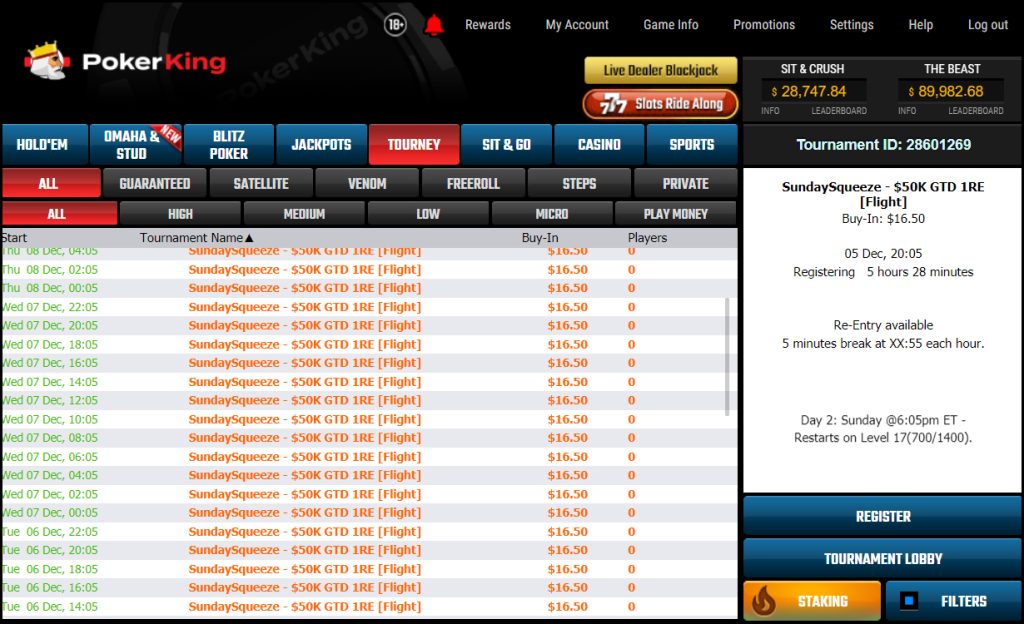Click Sit & Crush jackpot amount $28,747.84
1024x624 pixels.
[x=814, y=91]
